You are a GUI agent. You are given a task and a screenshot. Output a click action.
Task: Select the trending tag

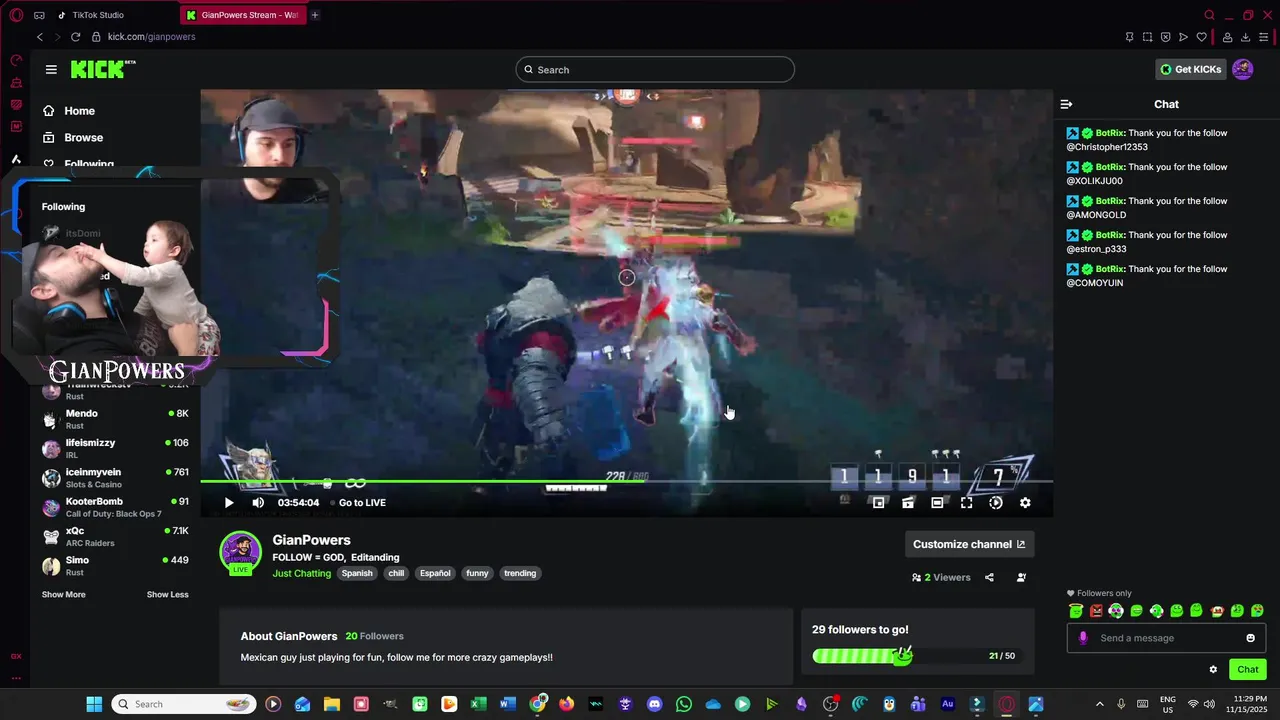[520, 574]
